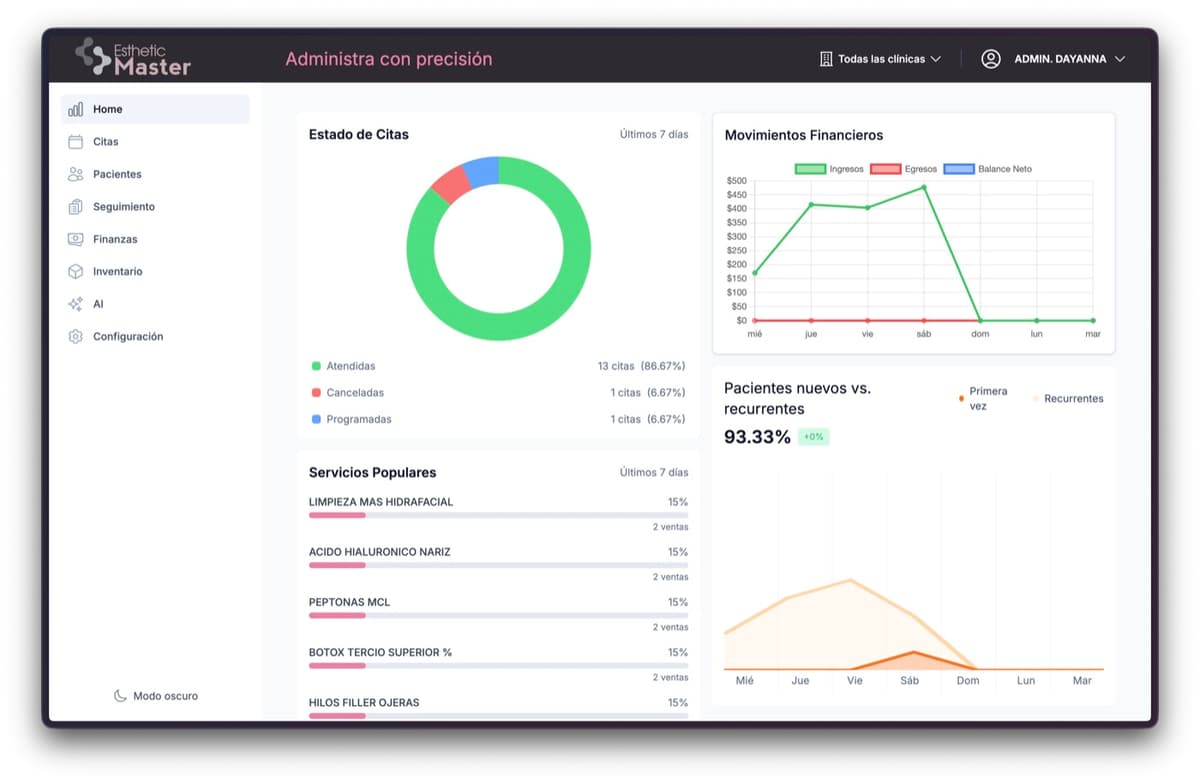Viewport: 1200px width, 783px height.
Task: Click the clinic building icon
Action: click(x=826, y=59)
